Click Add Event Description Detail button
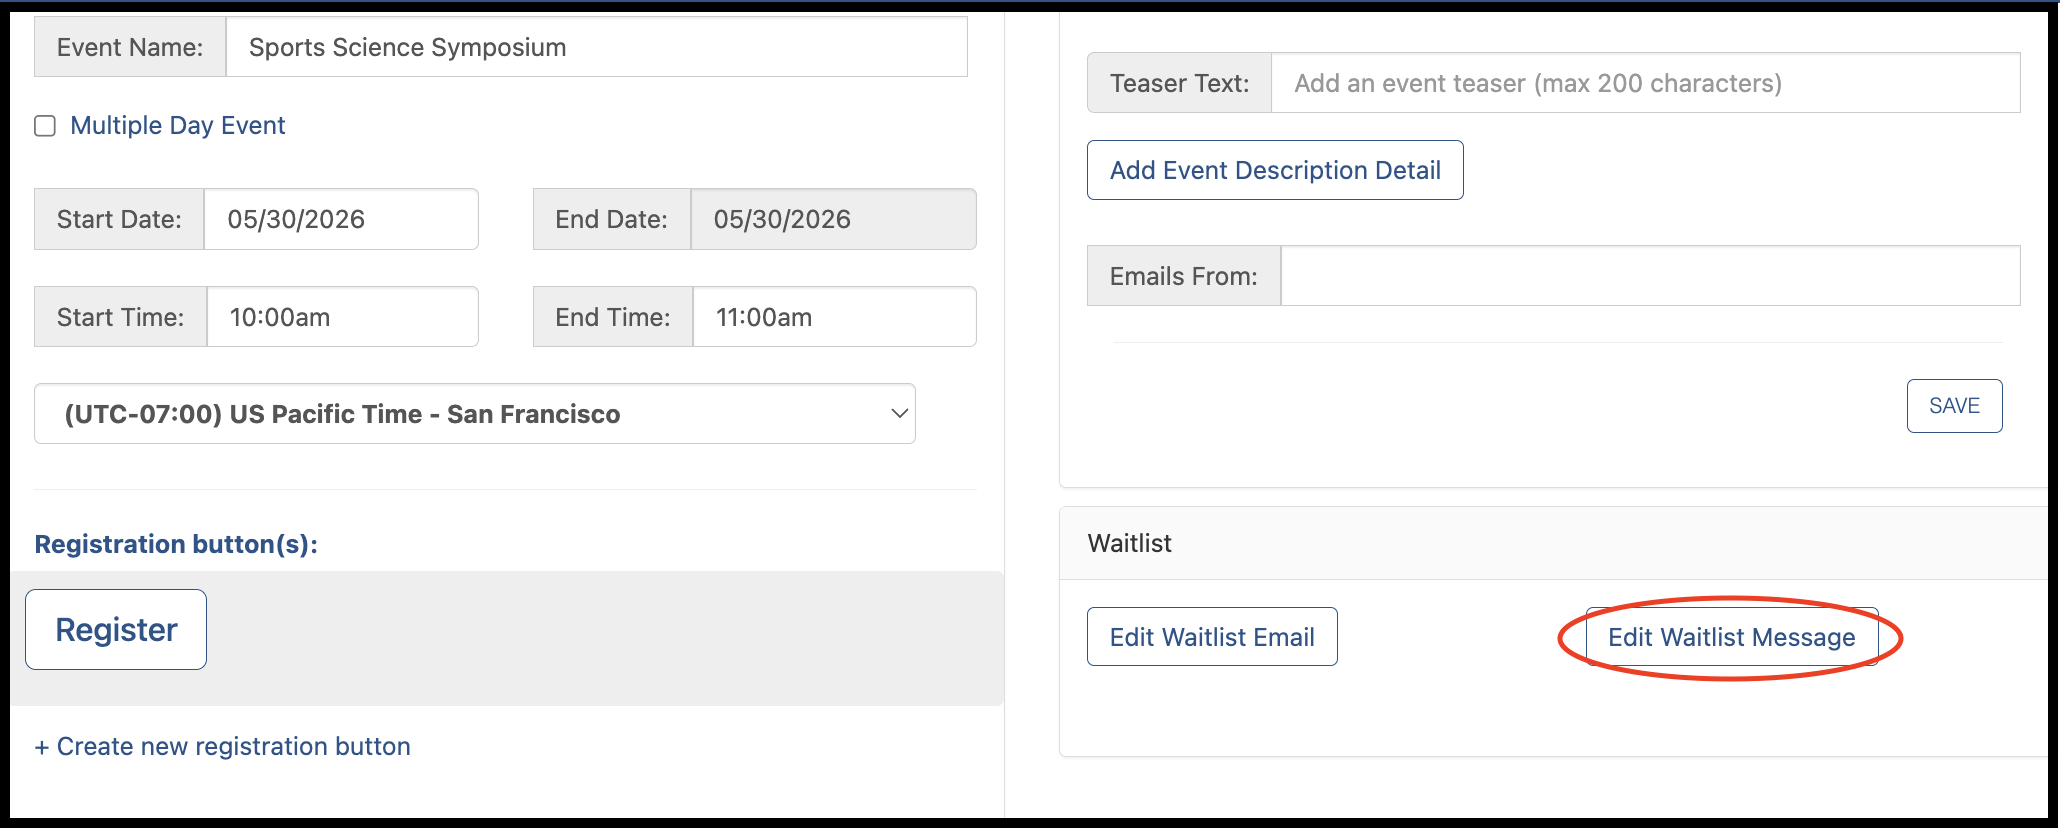Viewport: 2060px width, 828px height. [1275, 170]
